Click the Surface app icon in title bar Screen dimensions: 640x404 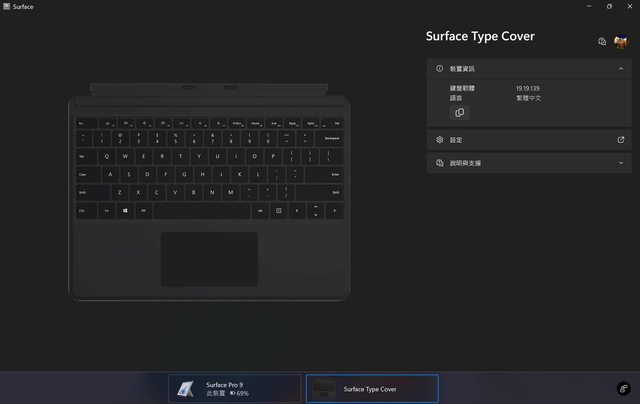pos(7,6)
